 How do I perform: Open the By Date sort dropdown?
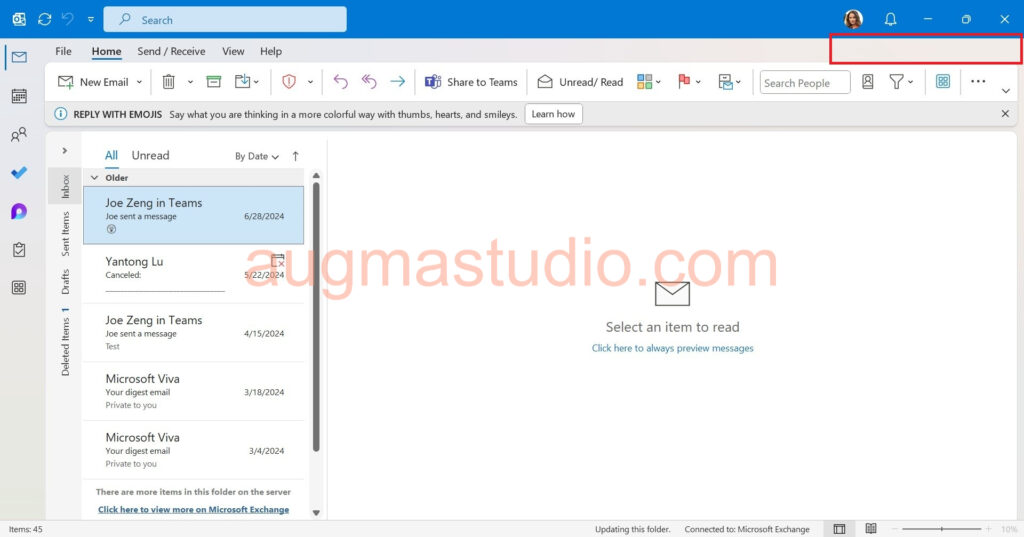tap(256, 156)
